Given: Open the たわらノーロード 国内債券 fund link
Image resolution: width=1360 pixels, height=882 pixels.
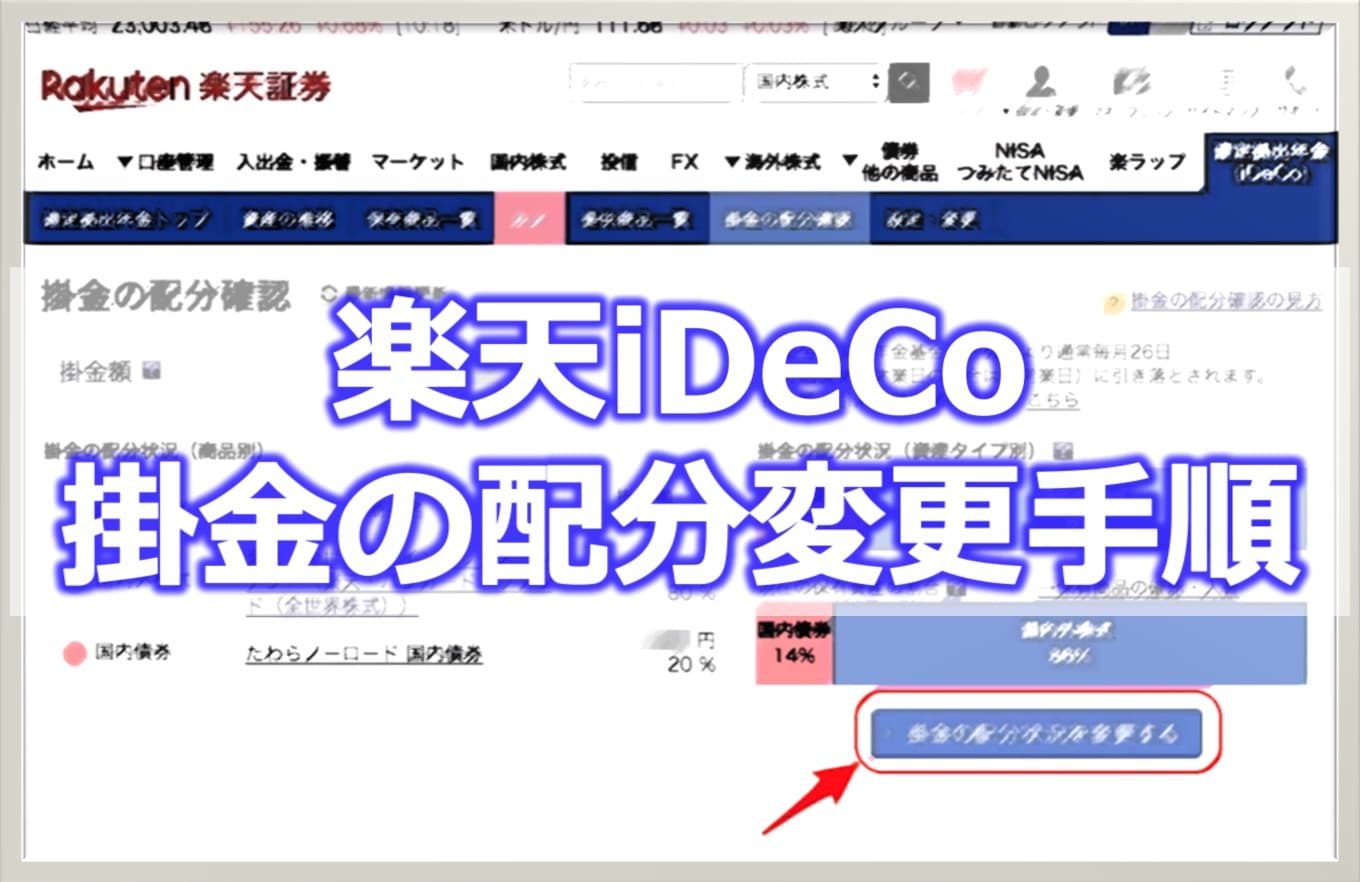Looking at the screenshot, I should 364,654.
